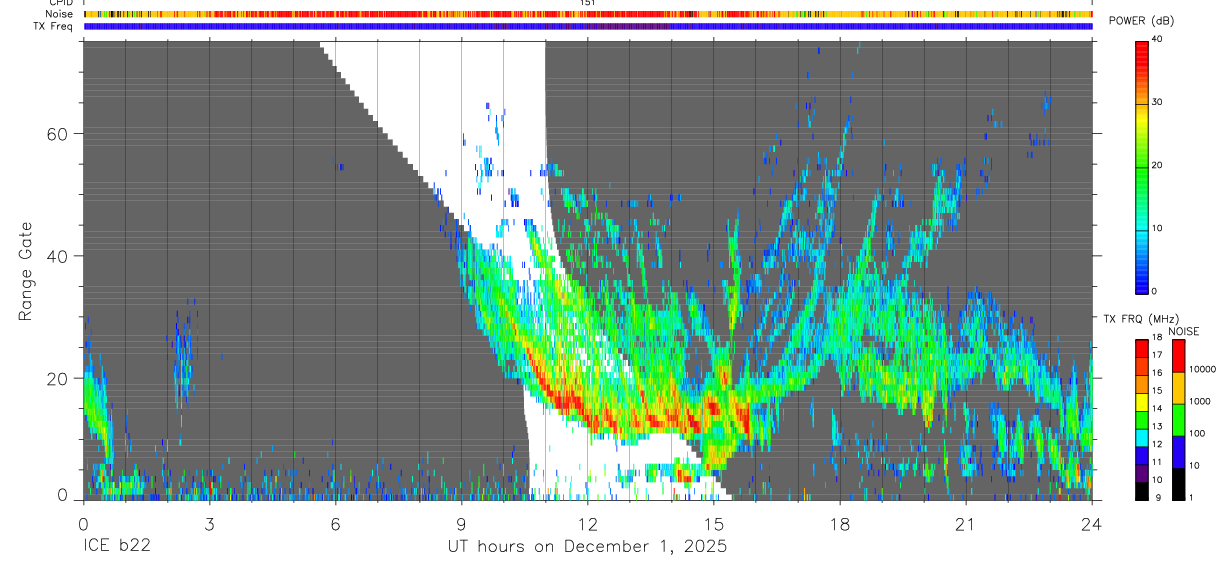This screenshot has width=1228, height=567.
Task: Click the '9' tick on the UT hours axis
Action: click(x=461, y=523)
